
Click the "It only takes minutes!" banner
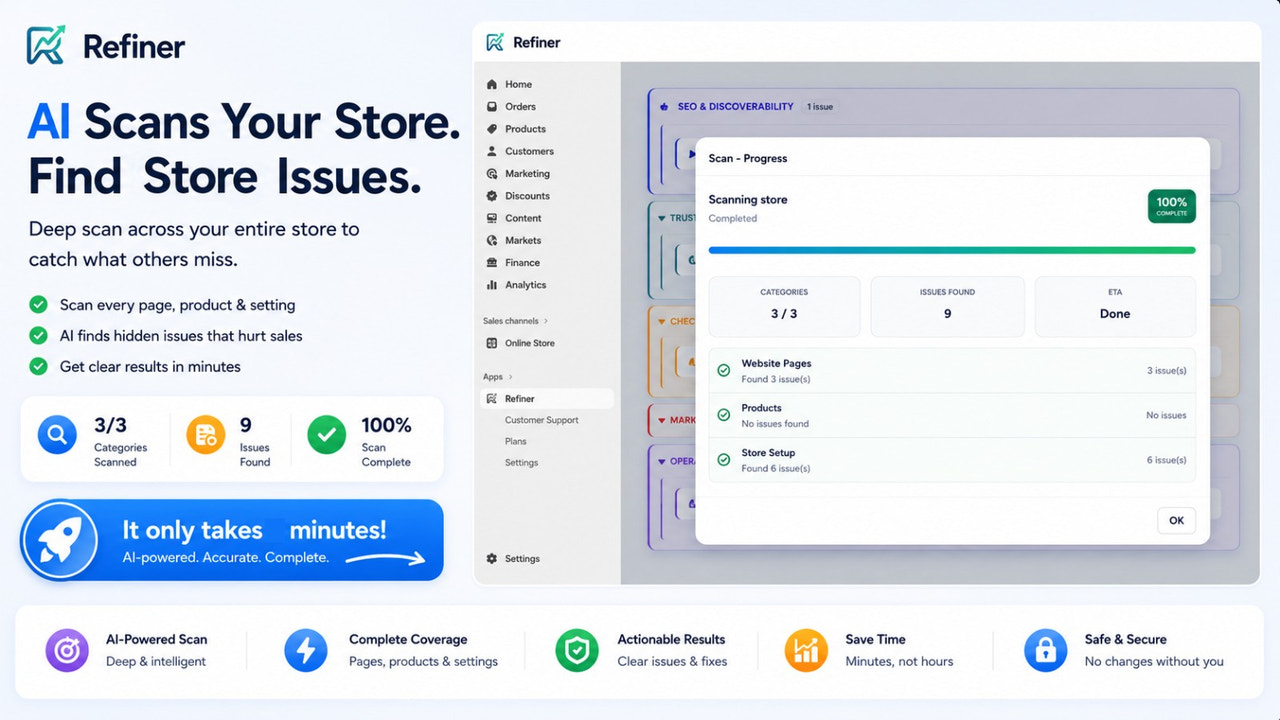232,541
